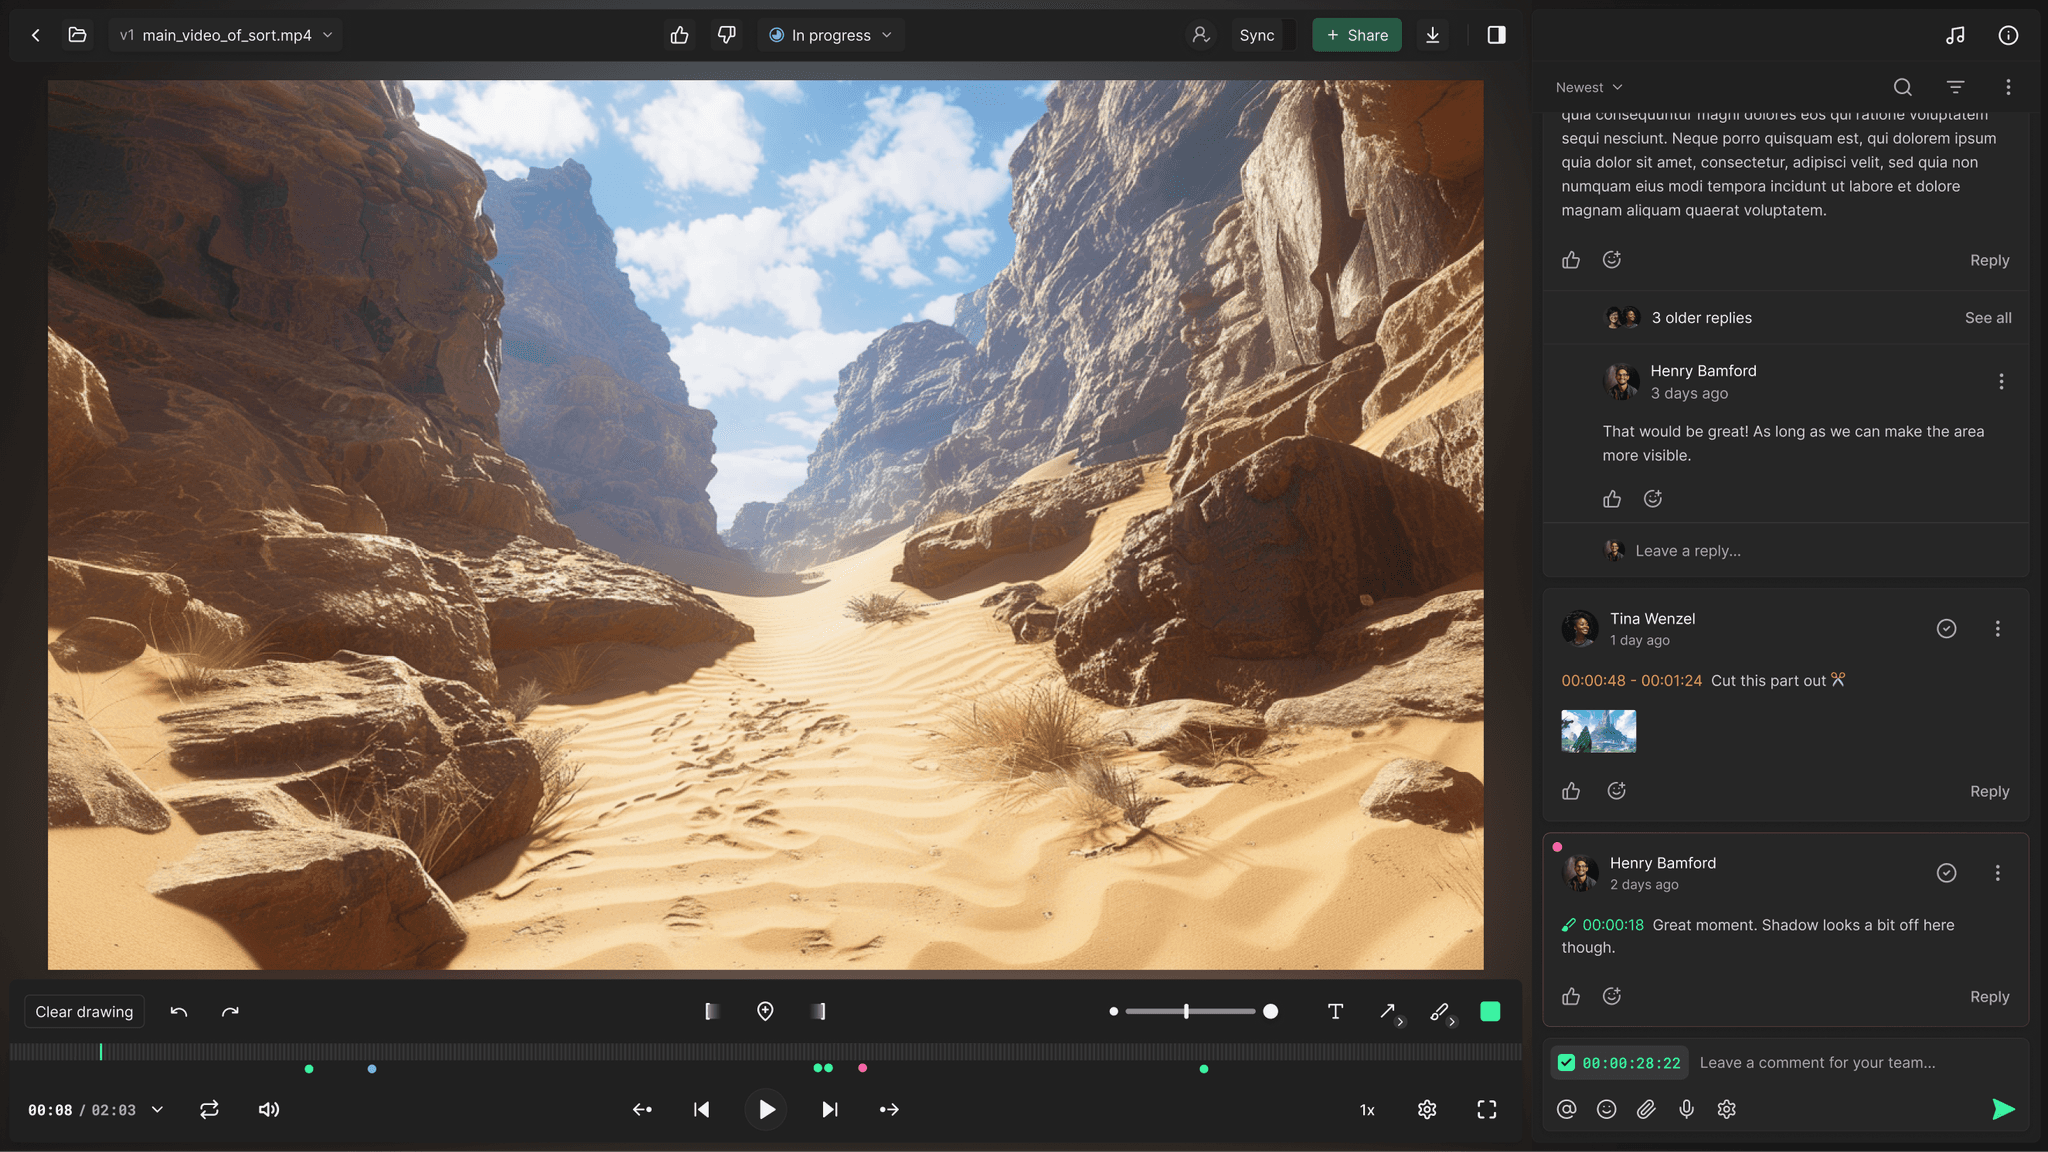Open comments panel more options menu
This screenshot has height=1152, width=2048.
click(2008, 87)
